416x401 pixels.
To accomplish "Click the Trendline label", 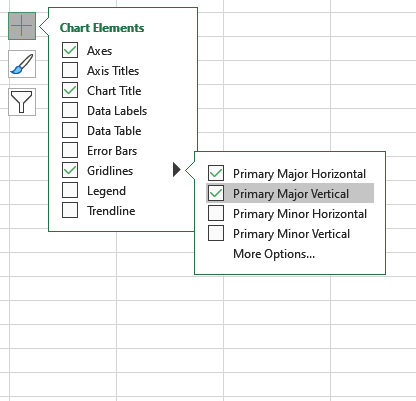I will click(111, 211).
